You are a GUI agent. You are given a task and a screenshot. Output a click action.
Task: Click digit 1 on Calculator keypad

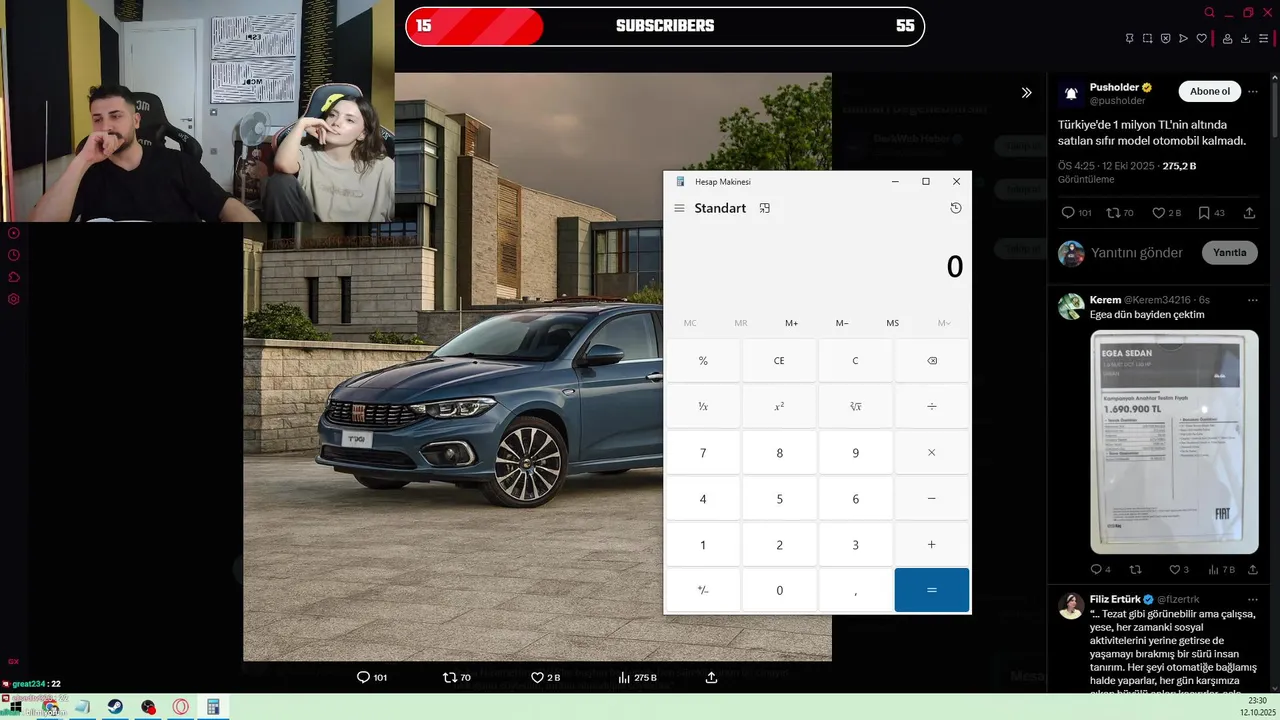pyautogui.click(x=703, y=545)
